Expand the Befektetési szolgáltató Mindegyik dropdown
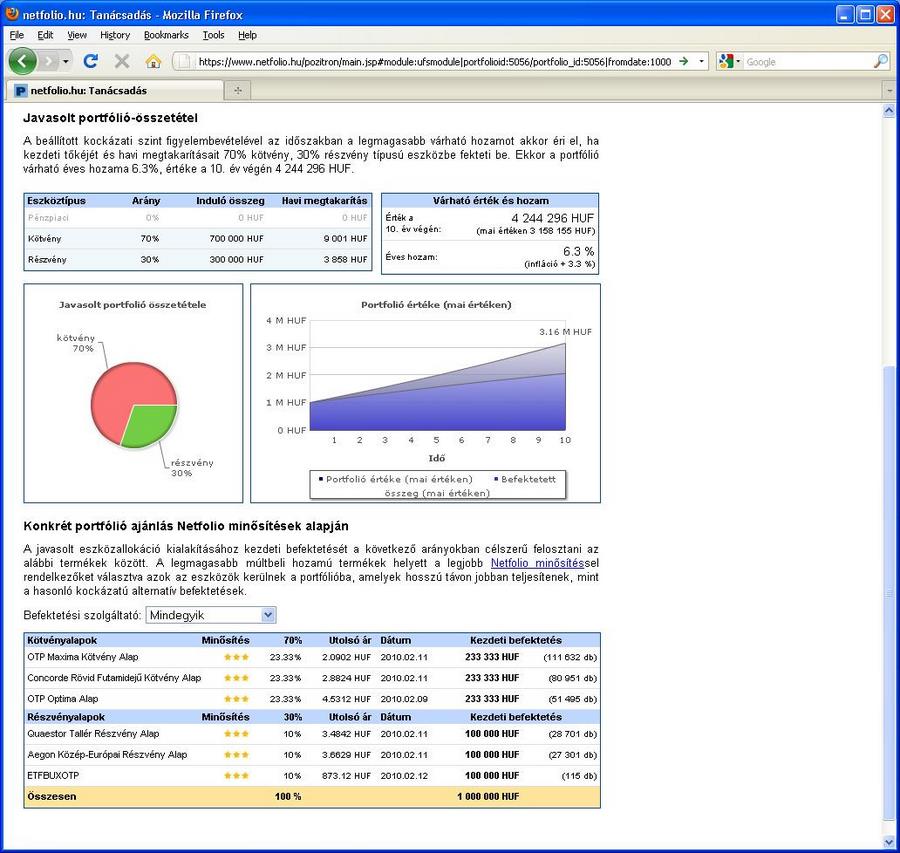The height and width of the screenshot is (853, 900). click(211, 615)
